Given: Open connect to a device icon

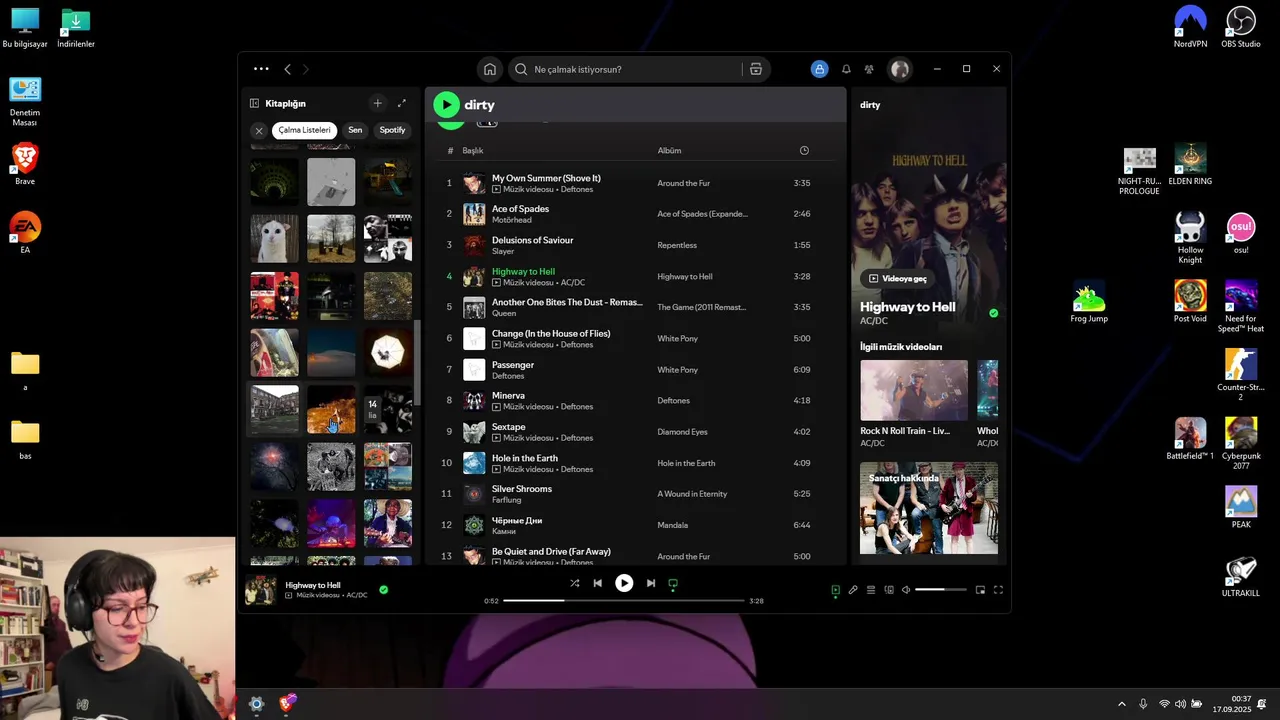Looking at the screenshot, I should coord(889,590).
